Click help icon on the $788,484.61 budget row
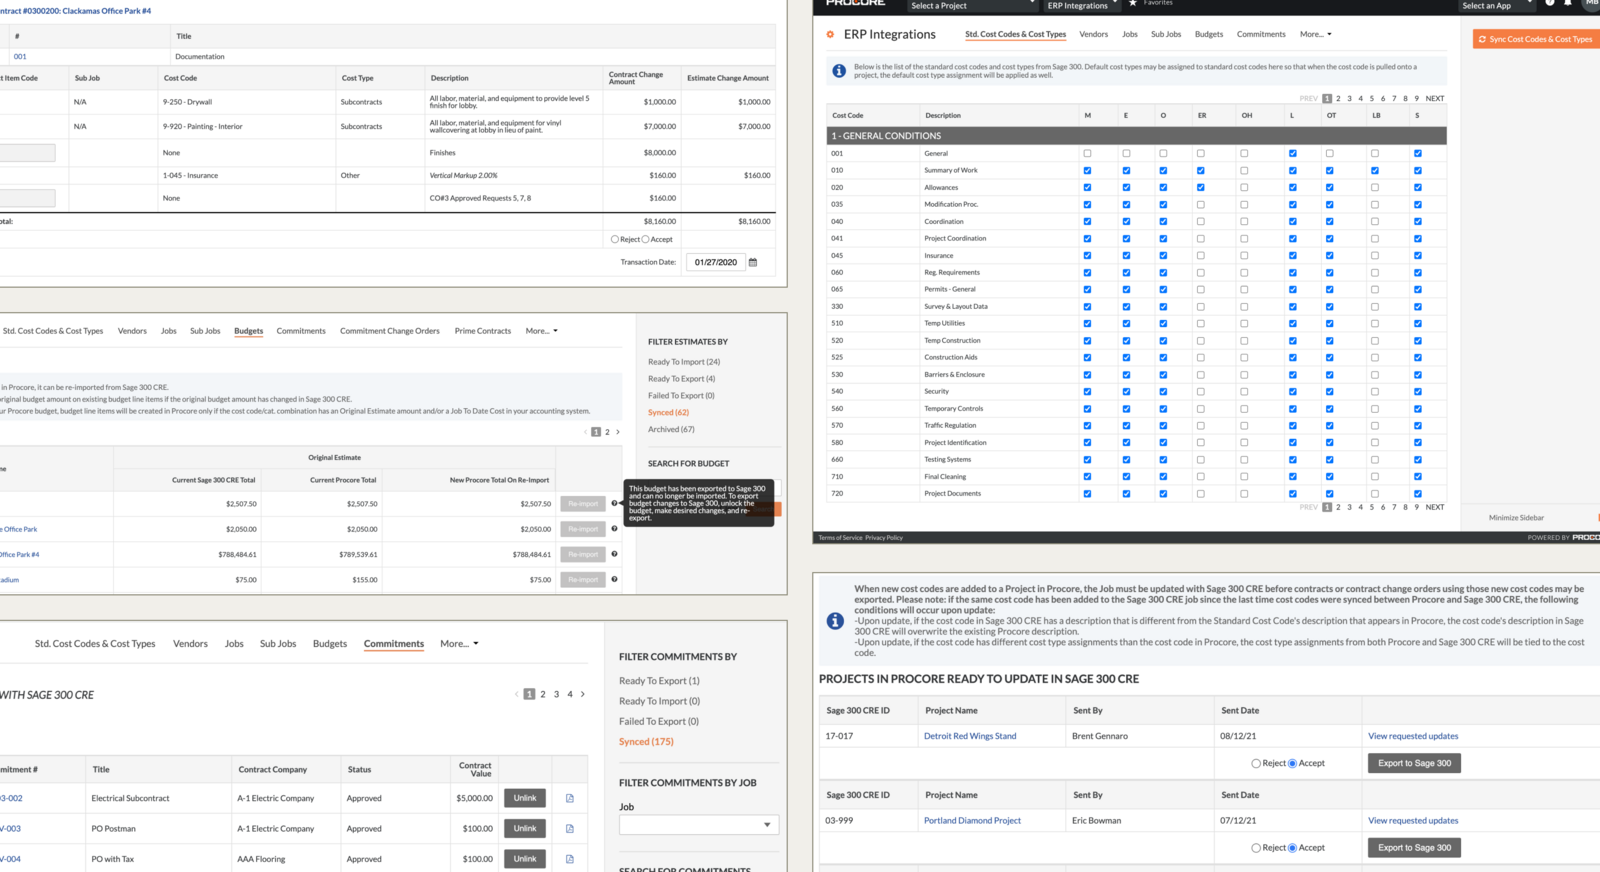 pyautogui.click(x=614, y=554)
